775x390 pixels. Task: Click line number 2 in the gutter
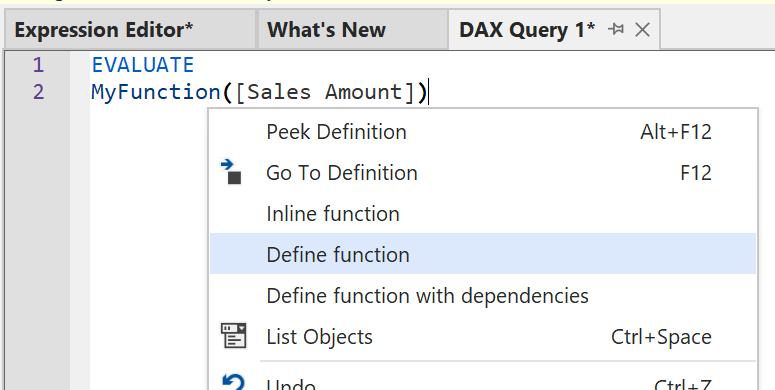[38, 92]
